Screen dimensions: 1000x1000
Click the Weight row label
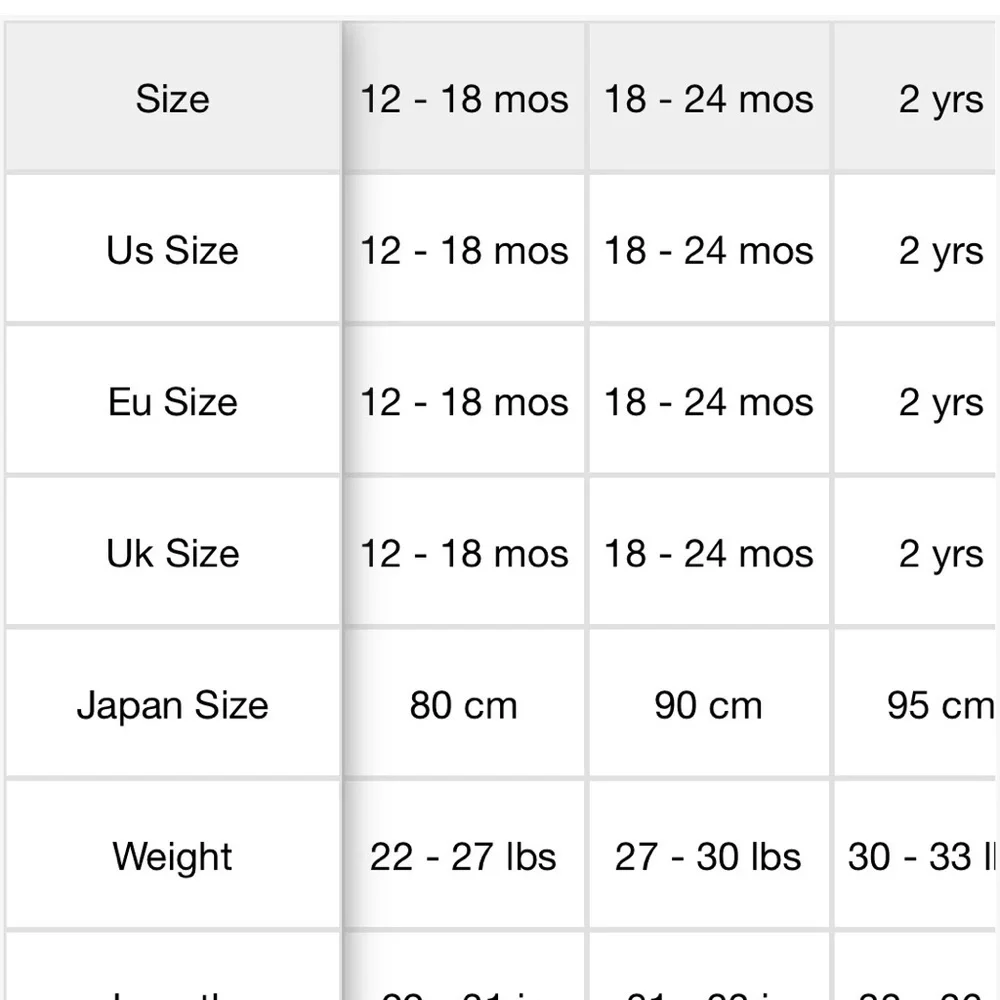click(173, 855)
